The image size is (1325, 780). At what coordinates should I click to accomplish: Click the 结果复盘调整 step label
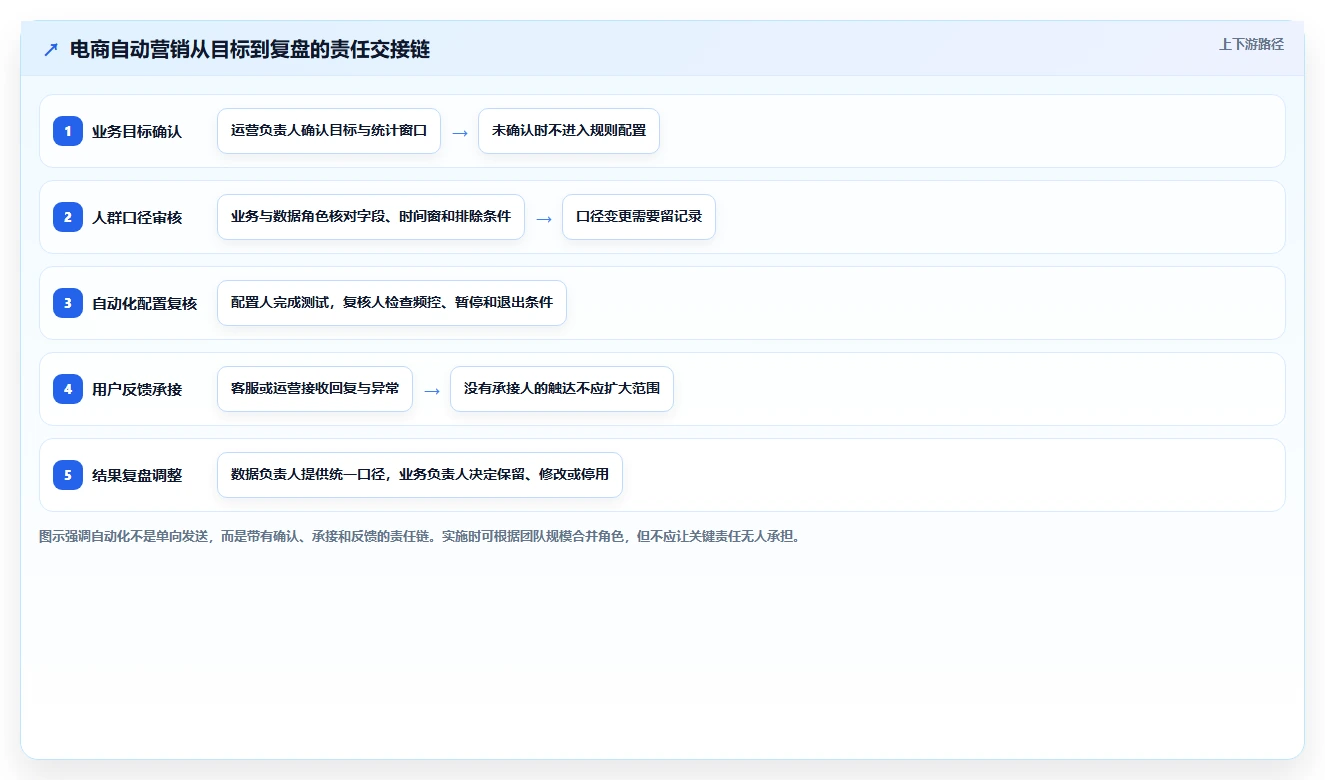pos(137,475)
